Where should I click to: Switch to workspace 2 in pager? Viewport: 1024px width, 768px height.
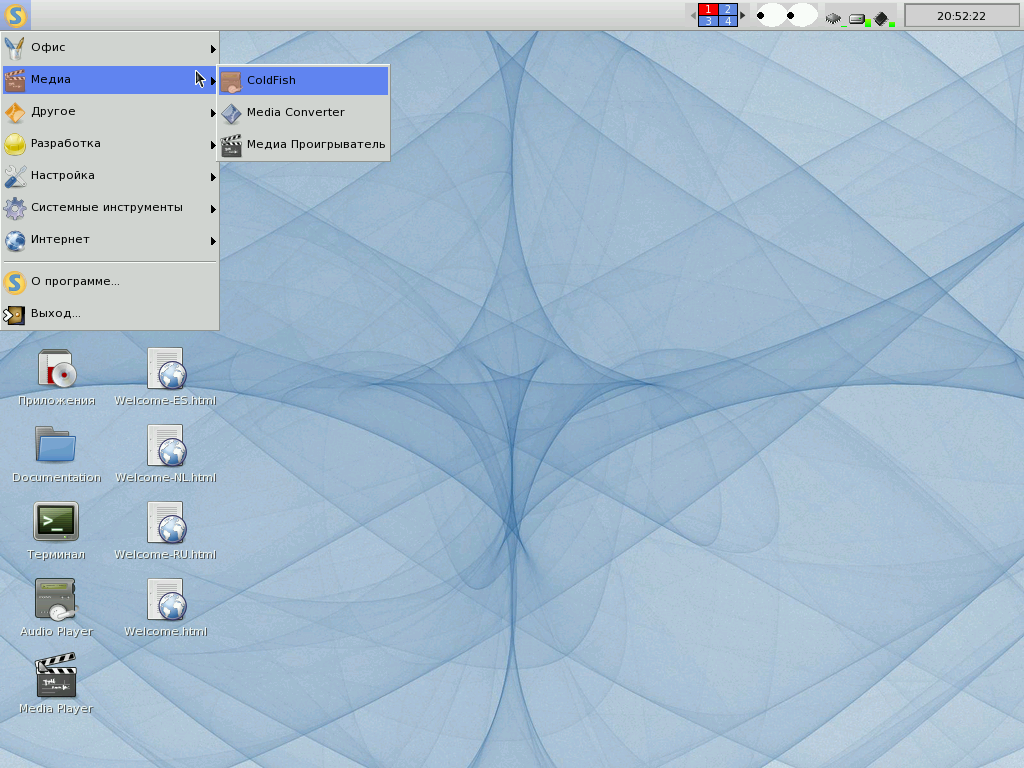(x=728, y=9)
